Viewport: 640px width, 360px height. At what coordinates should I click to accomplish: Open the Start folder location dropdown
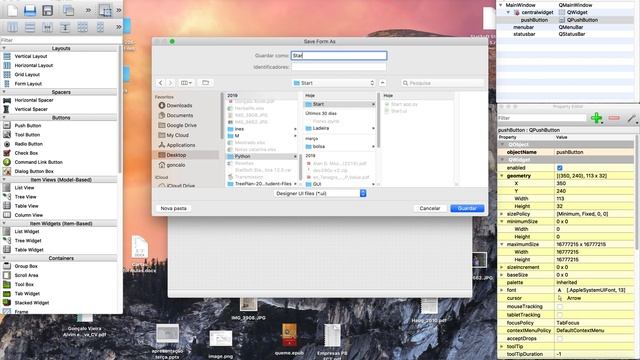pyautogui.click(x=333, y=83)
